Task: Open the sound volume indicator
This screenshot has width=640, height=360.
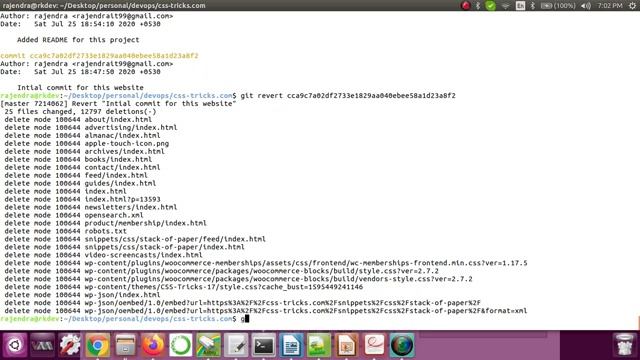Action: [x=586, y=6]
